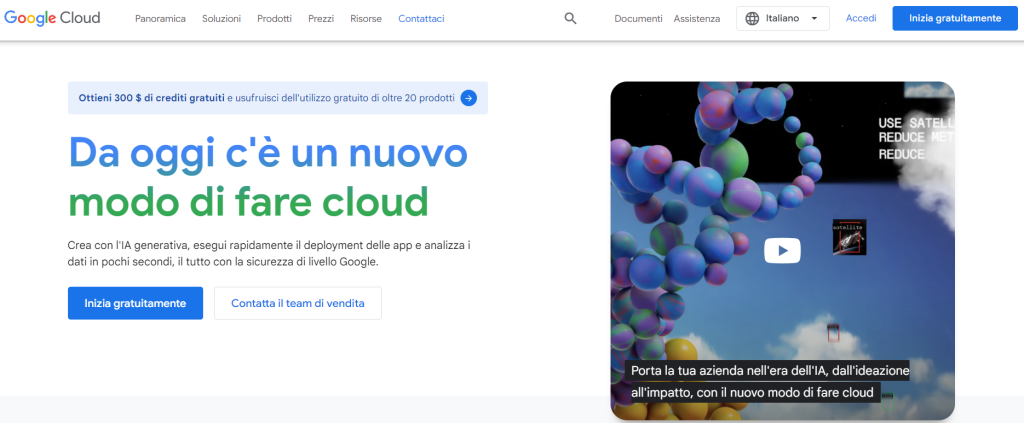Click the Google Cloud logo
The width and height of the screenshot is (1024, 423).
click(x=52, y=18)
